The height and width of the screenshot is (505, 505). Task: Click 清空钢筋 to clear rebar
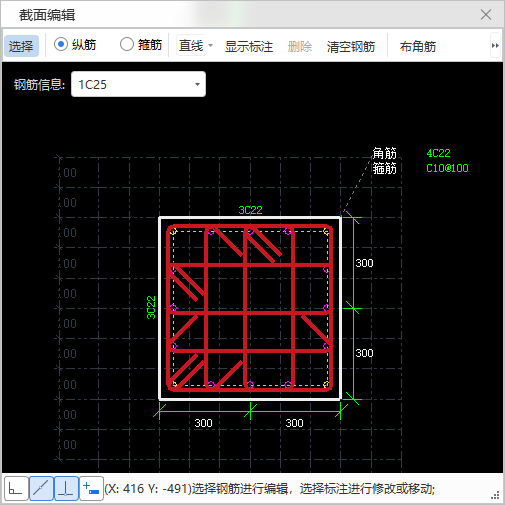351,46
